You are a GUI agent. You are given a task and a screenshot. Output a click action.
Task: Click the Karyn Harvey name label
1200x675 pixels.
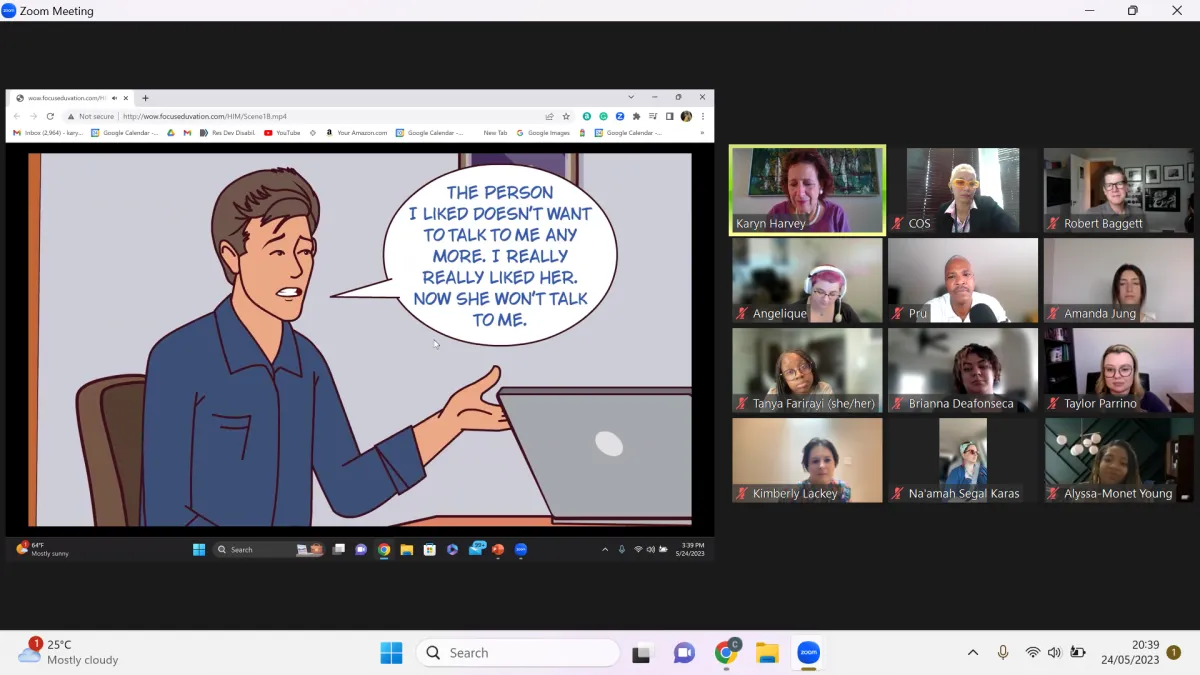click(770, 224)
